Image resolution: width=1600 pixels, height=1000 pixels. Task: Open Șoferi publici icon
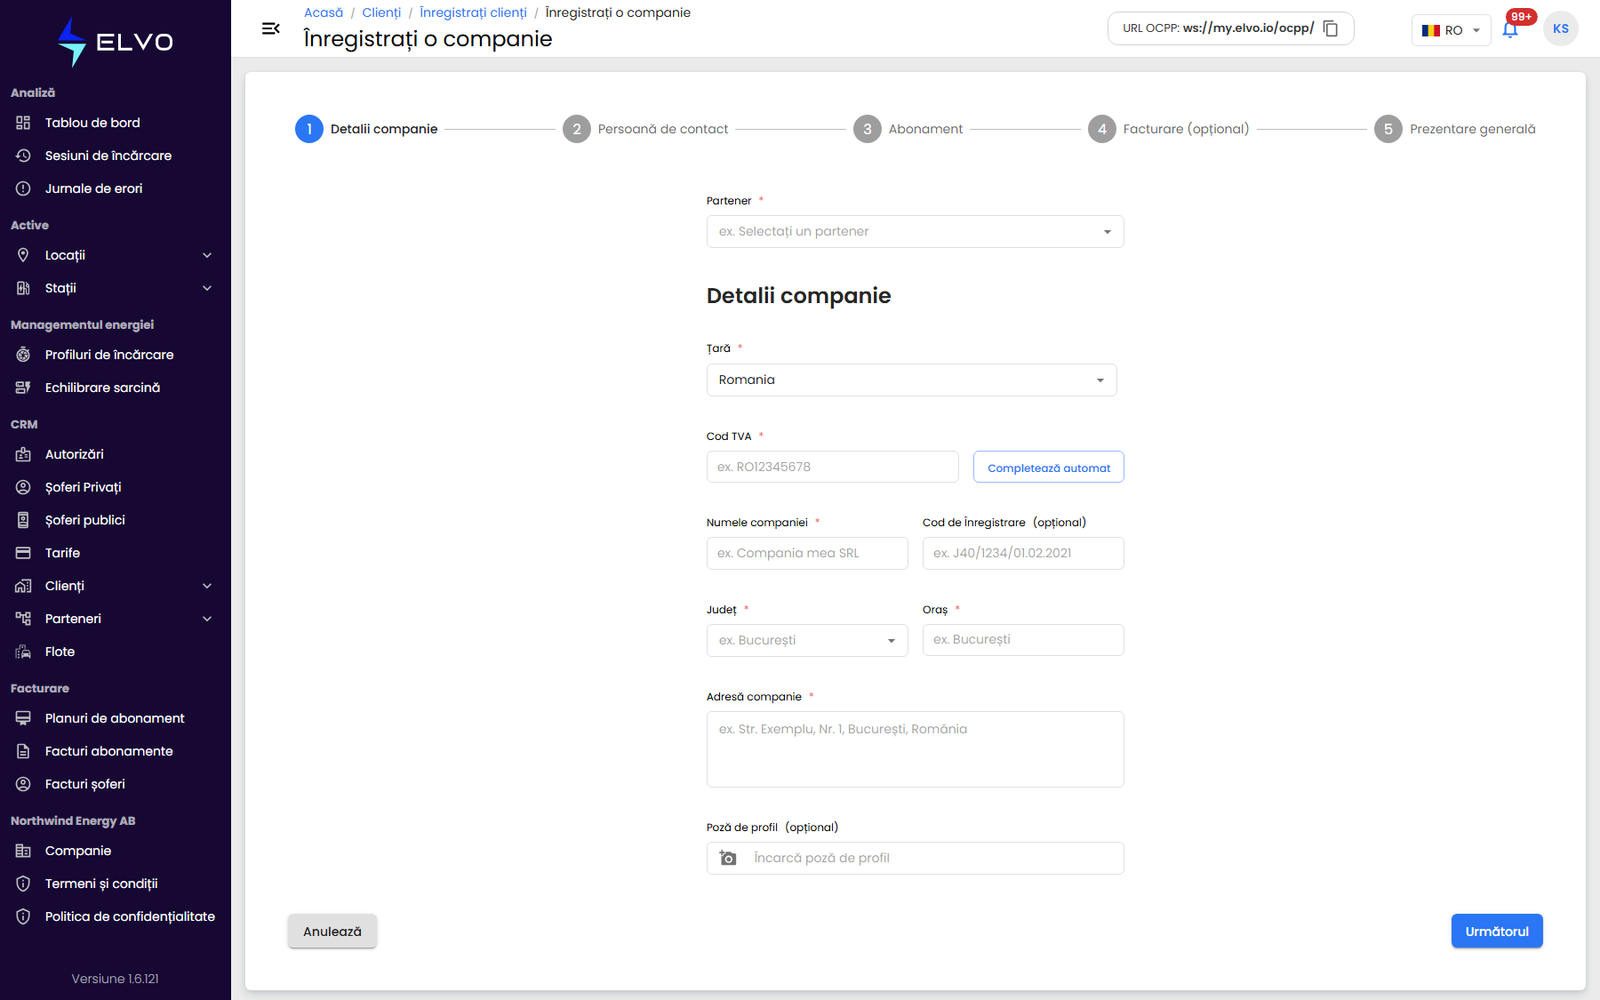coord(23,520)
